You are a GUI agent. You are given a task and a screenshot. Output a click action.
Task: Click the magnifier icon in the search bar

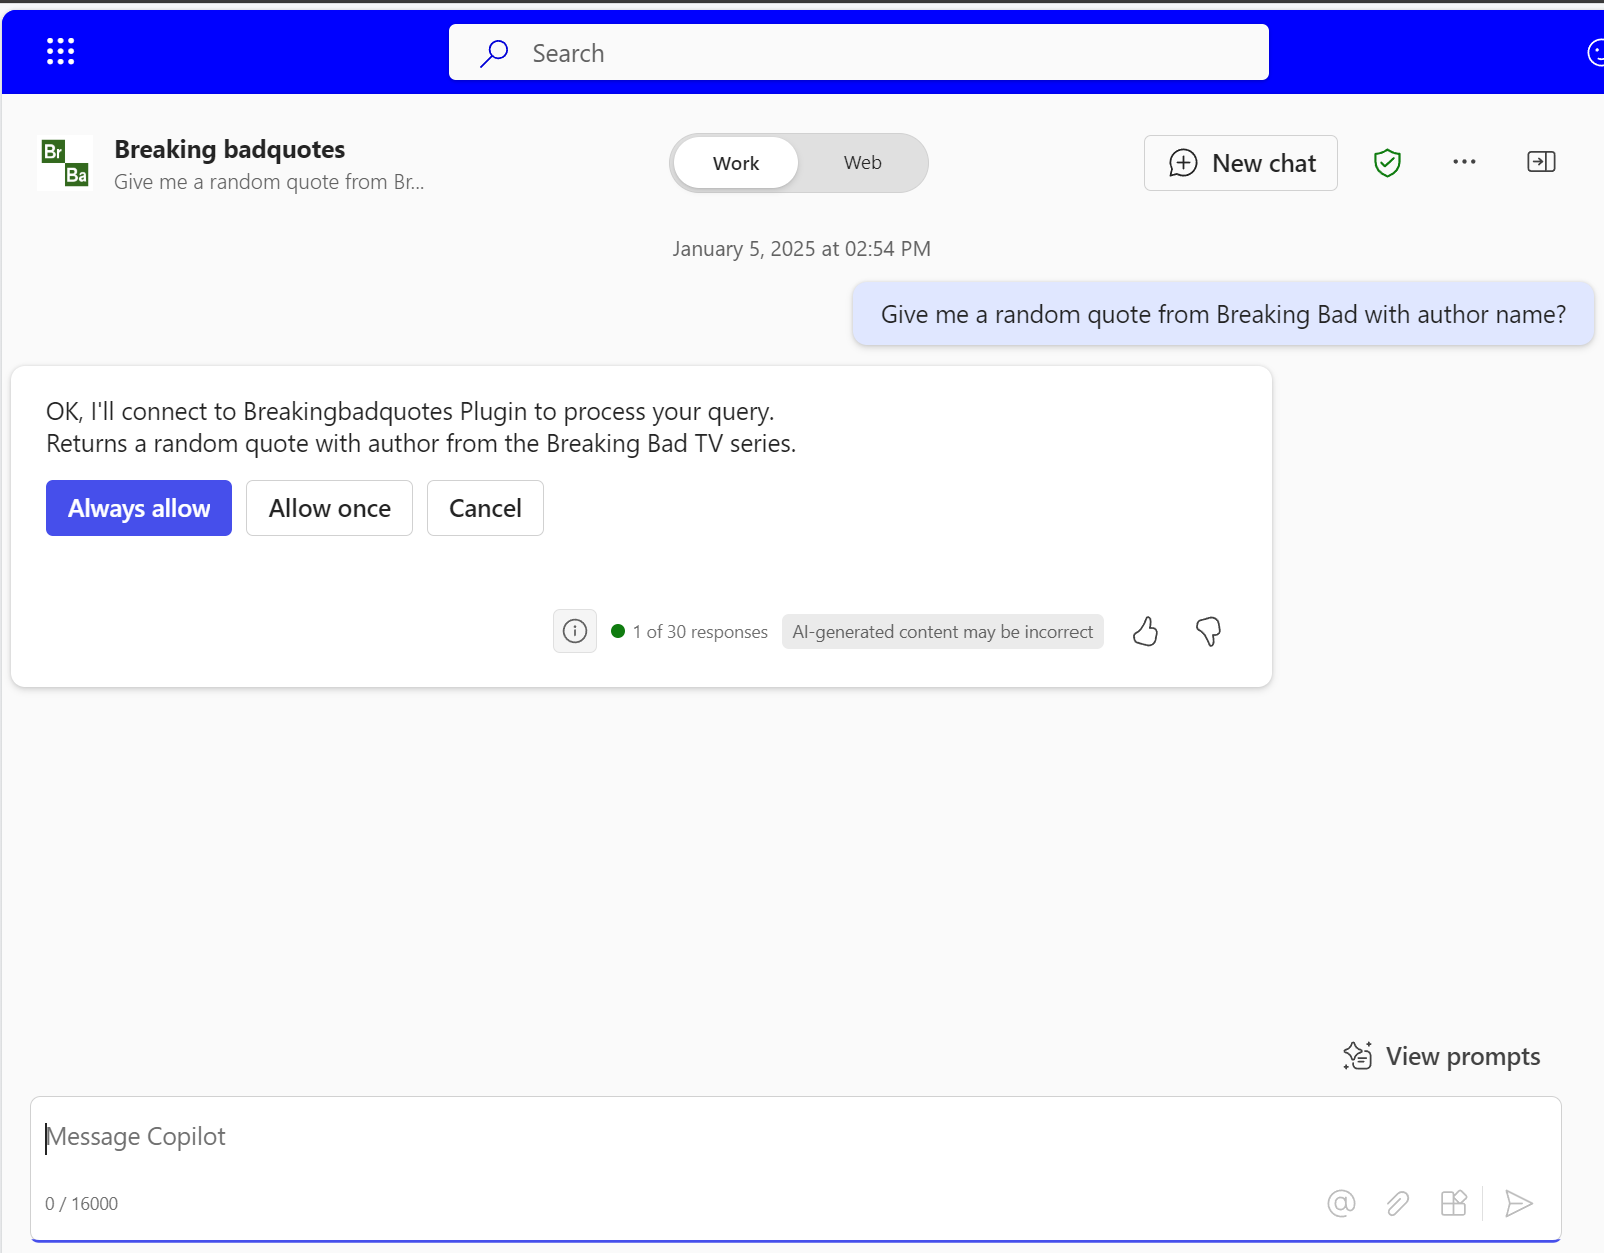[494, 53]
